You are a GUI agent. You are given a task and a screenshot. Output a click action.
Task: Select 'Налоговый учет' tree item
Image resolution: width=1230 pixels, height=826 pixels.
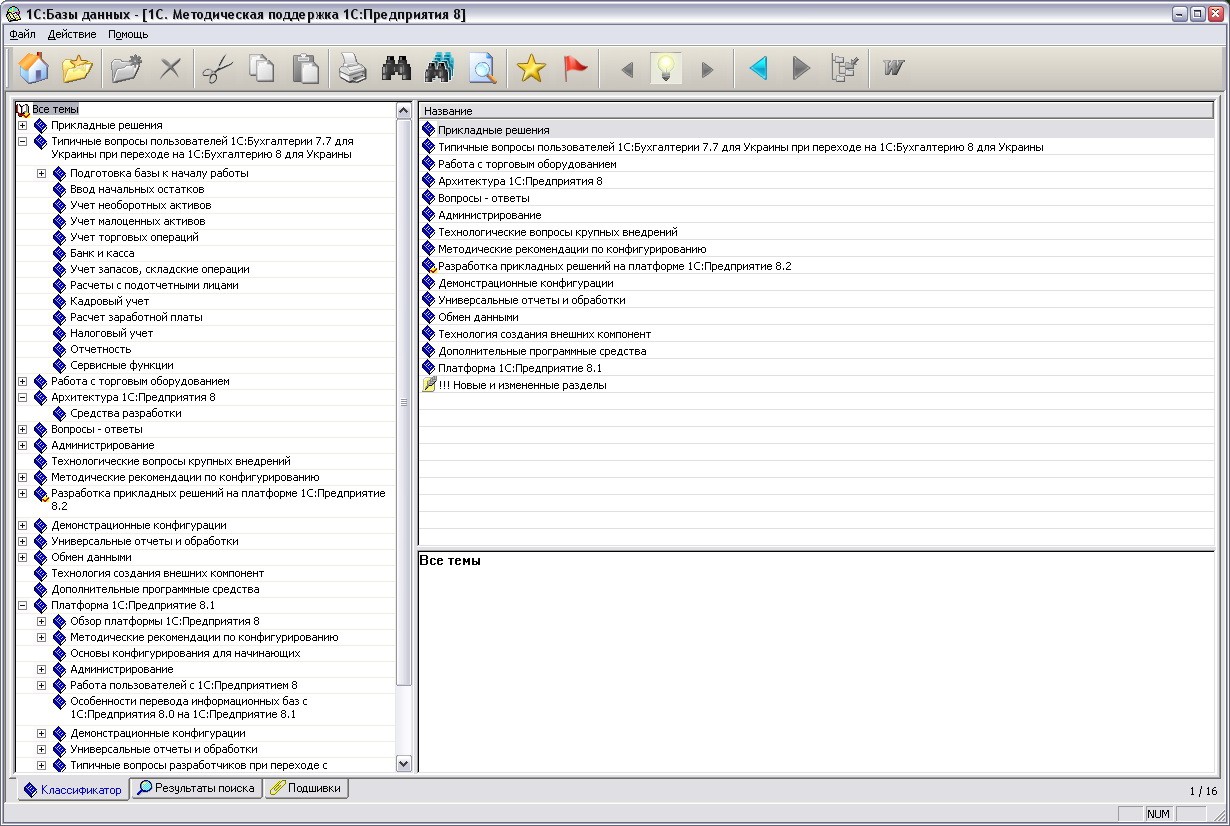(112, 333)
